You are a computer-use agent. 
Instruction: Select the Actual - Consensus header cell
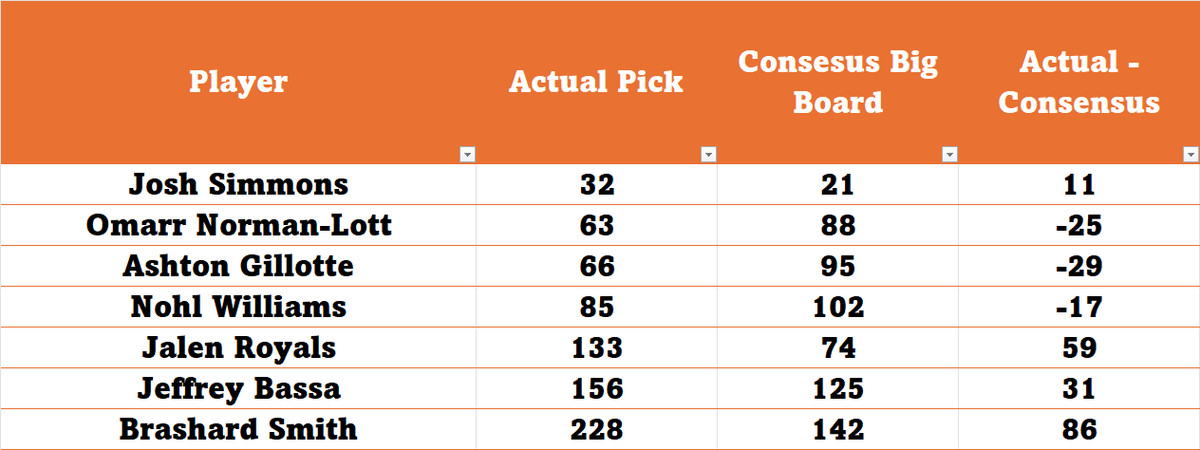coord(1079,82)
